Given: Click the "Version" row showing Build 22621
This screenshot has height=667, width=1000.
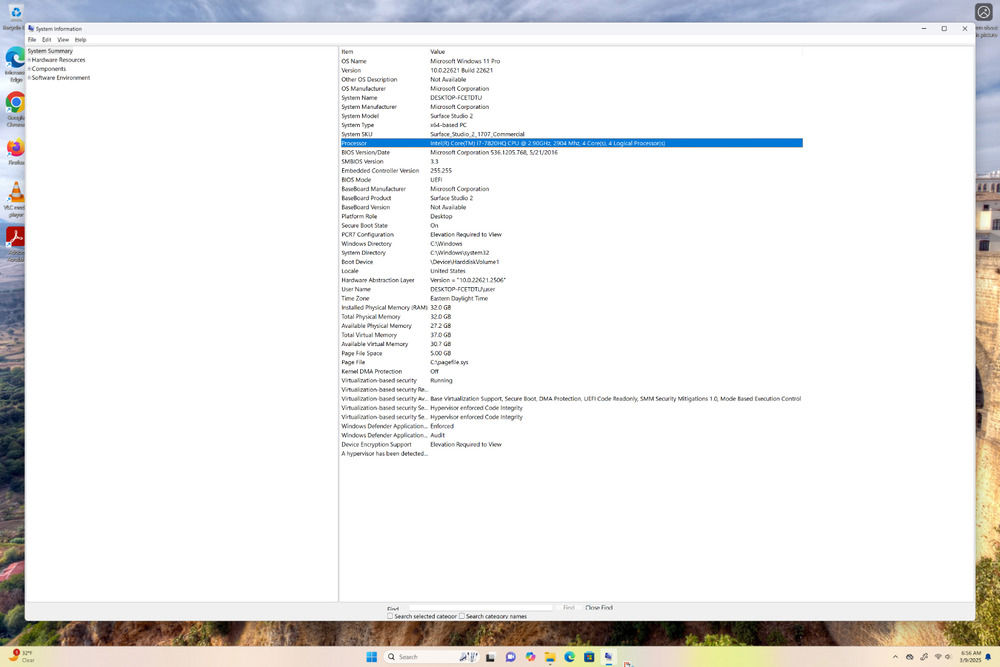Looking at the screenshot, I should pyautogui.click(x=571, y=70).
